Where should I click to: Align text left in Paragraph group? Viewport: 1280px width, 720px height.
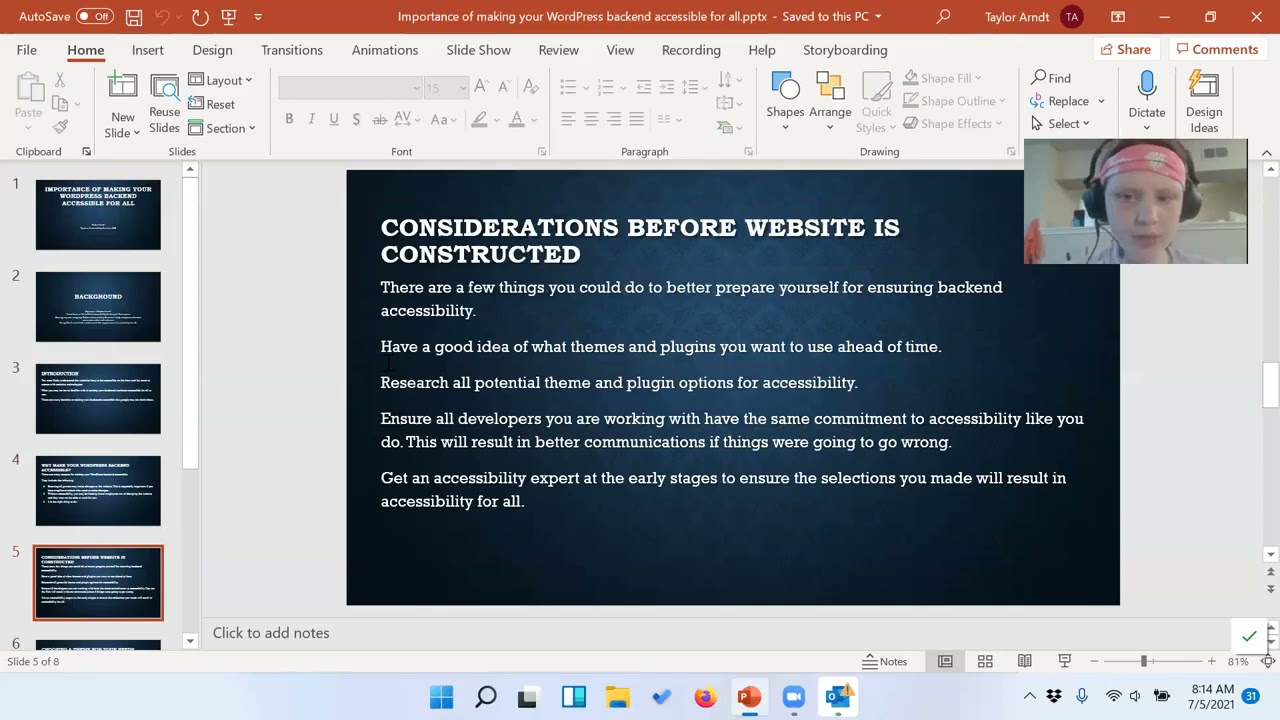[568, 119]
